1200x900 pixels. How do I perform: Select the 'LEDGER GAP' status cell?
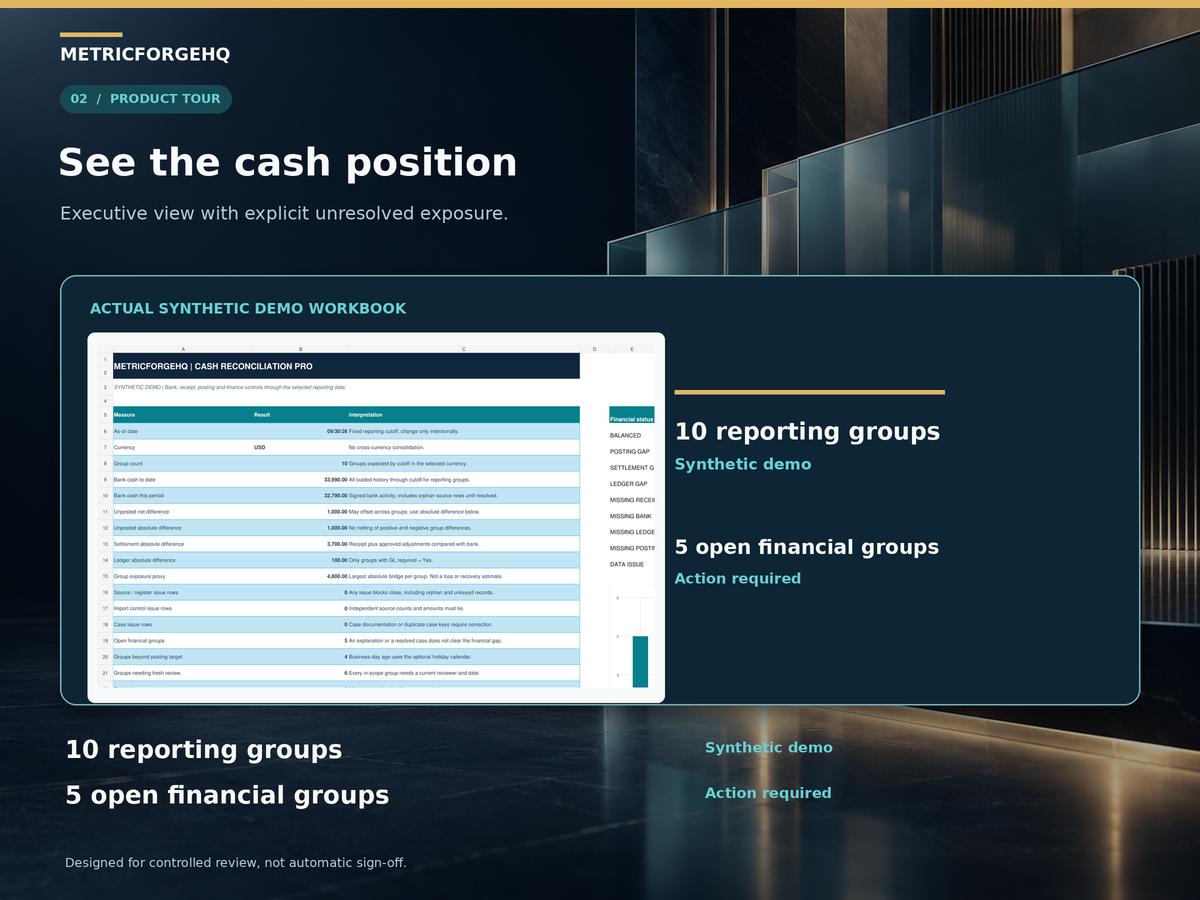coord(632,484)
